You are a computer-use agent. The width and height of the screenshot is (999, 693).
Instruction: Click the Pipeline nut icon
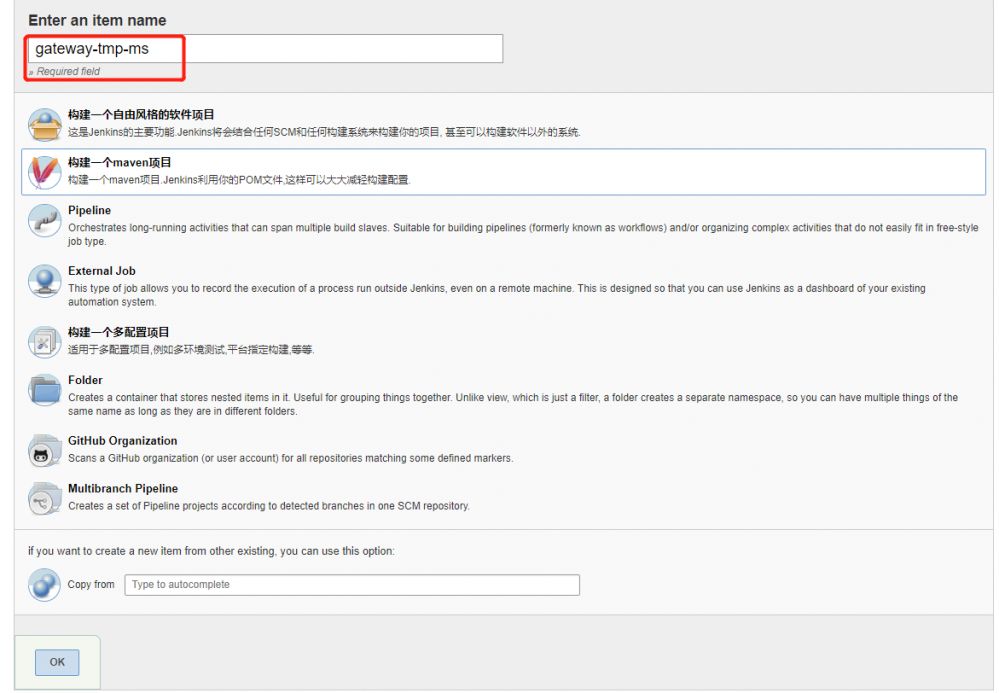(44, 222)
